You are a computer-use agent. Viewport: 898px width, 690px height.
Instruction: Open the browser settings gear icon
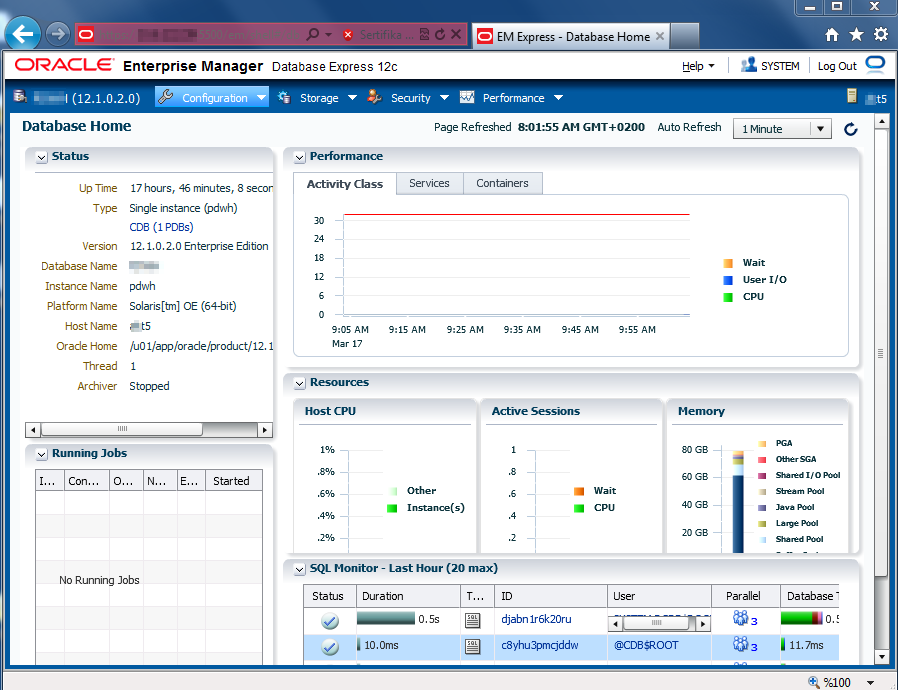point(880,34)
